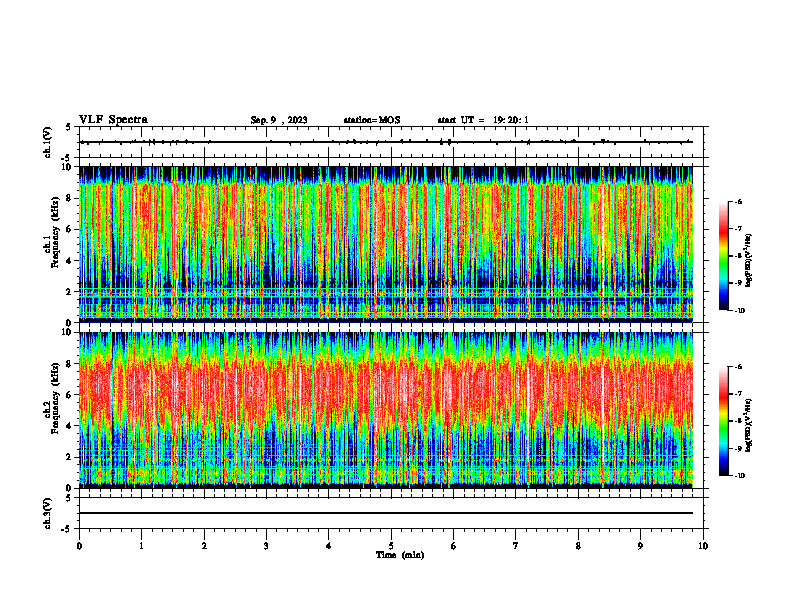Screen dimensions: 792x612
Task: Click the time axis tick label "10"
Action: pos(703,546)
